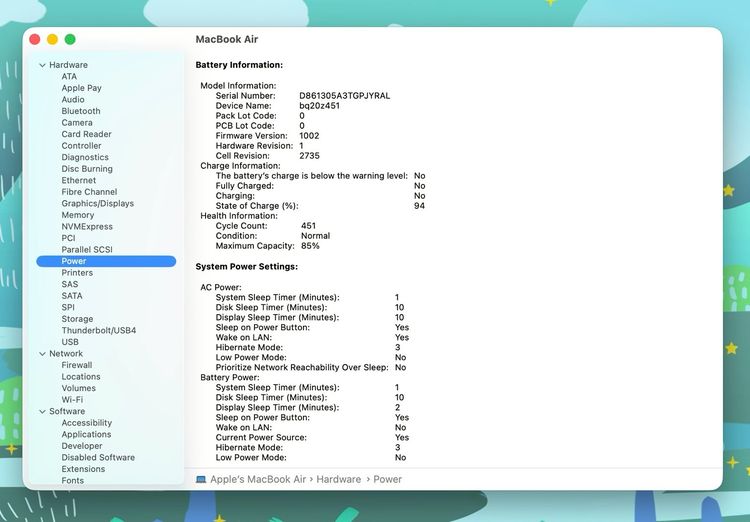750x522 pixels.
Task: Click the Maximum Capacity value 85%
Action: coord(310,246)
